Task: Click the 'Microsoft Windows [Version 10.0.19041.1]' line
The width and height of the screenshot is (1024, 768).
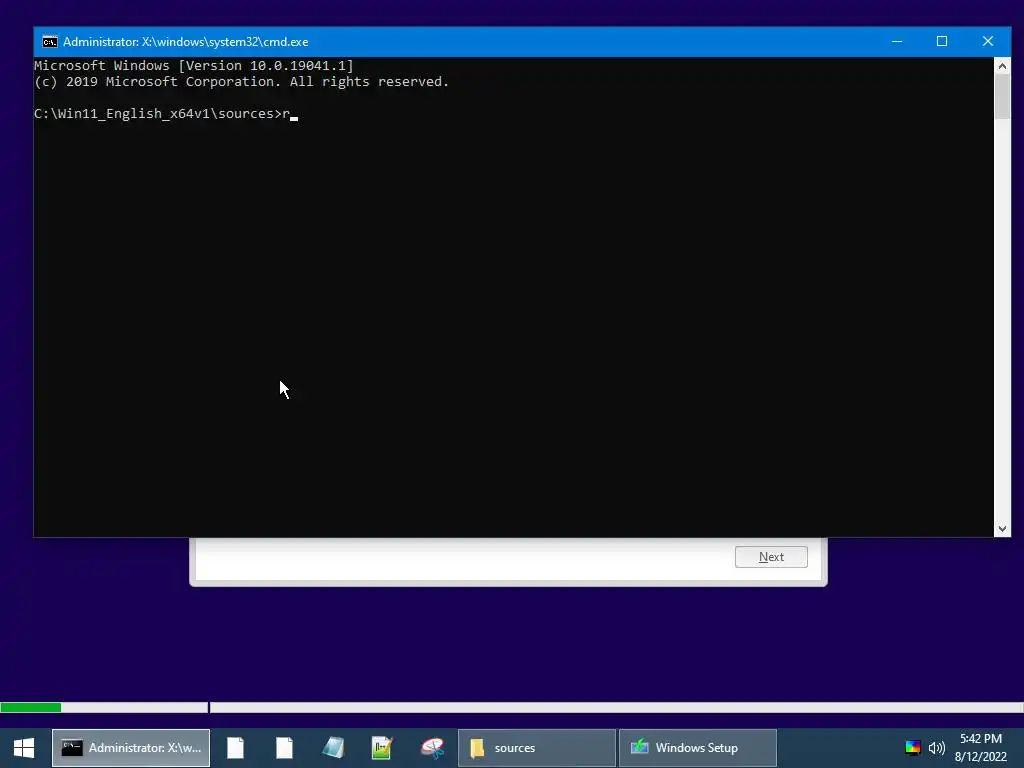Action: pyautogui.click(x=193, y=65)
